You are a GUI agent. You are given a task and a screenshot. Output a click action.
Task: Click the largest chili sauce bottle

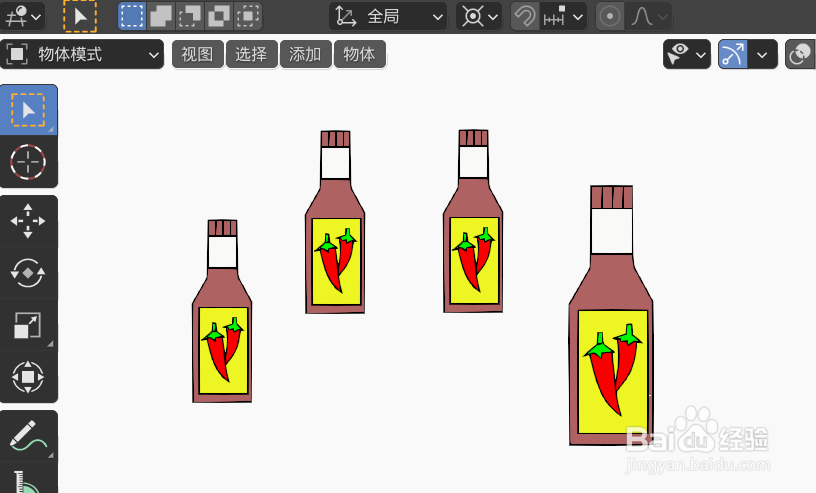[611, 315]
